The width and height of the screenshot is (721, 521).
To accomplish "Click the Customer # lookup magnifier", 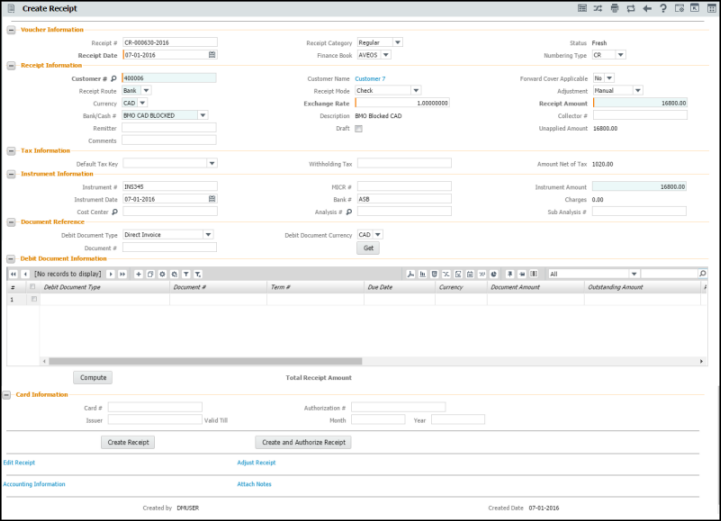I will pos(114,79).
